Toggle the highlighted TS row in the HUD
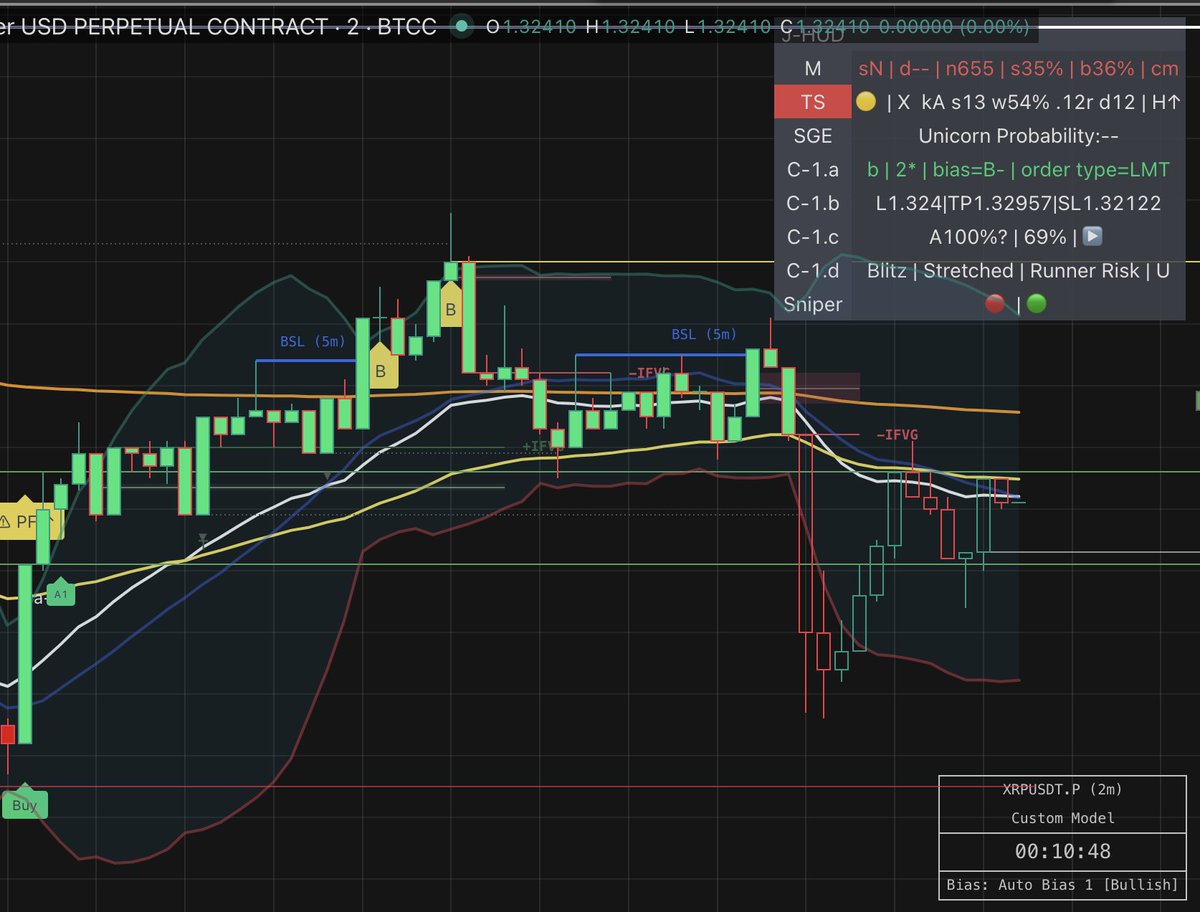 point(812,101)
